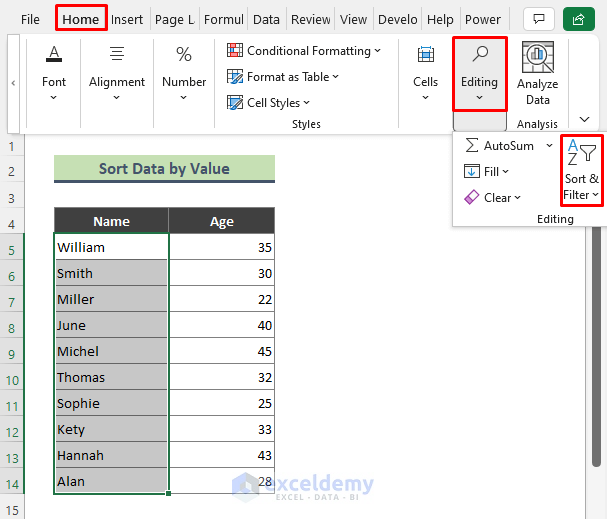This screenshot has height=519, width=607.
Task: Select the cell containing William
Action: click(111, 247)
